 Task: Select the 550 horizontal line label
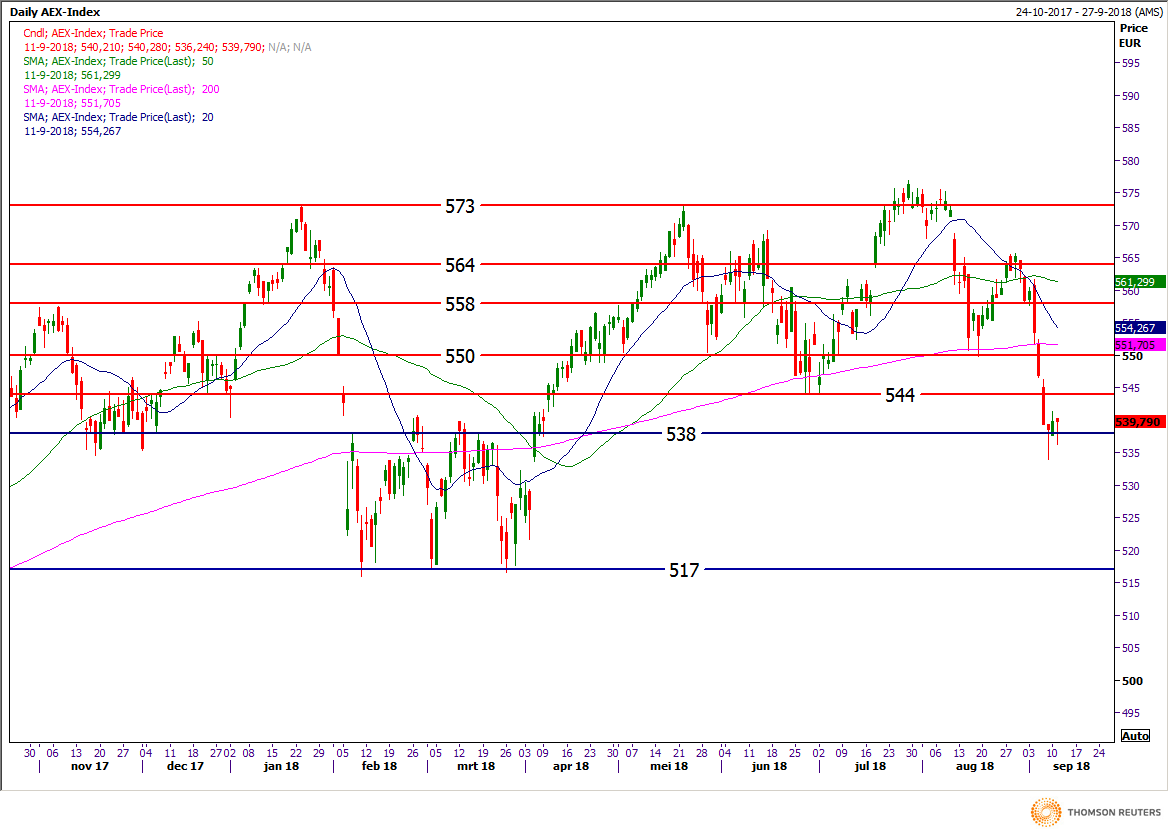(x=460, y=355)
